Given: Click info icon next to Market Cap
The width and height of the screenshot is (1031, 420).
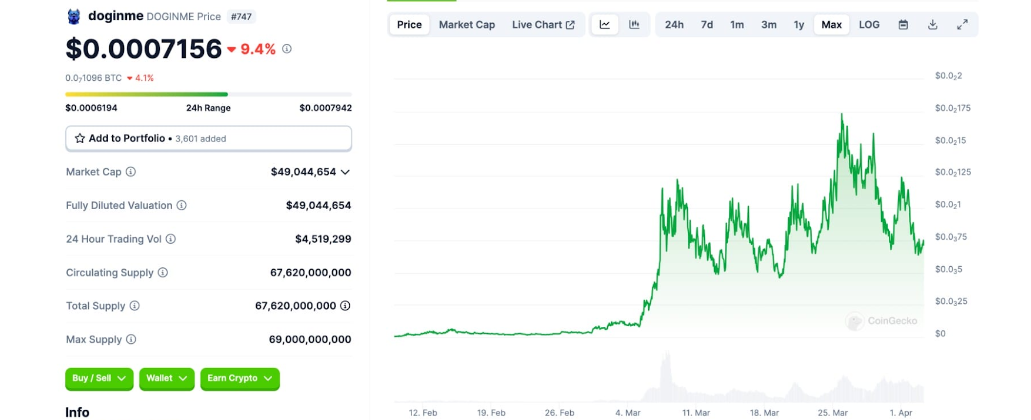Looking at the screenshot, I should [131, 172].
